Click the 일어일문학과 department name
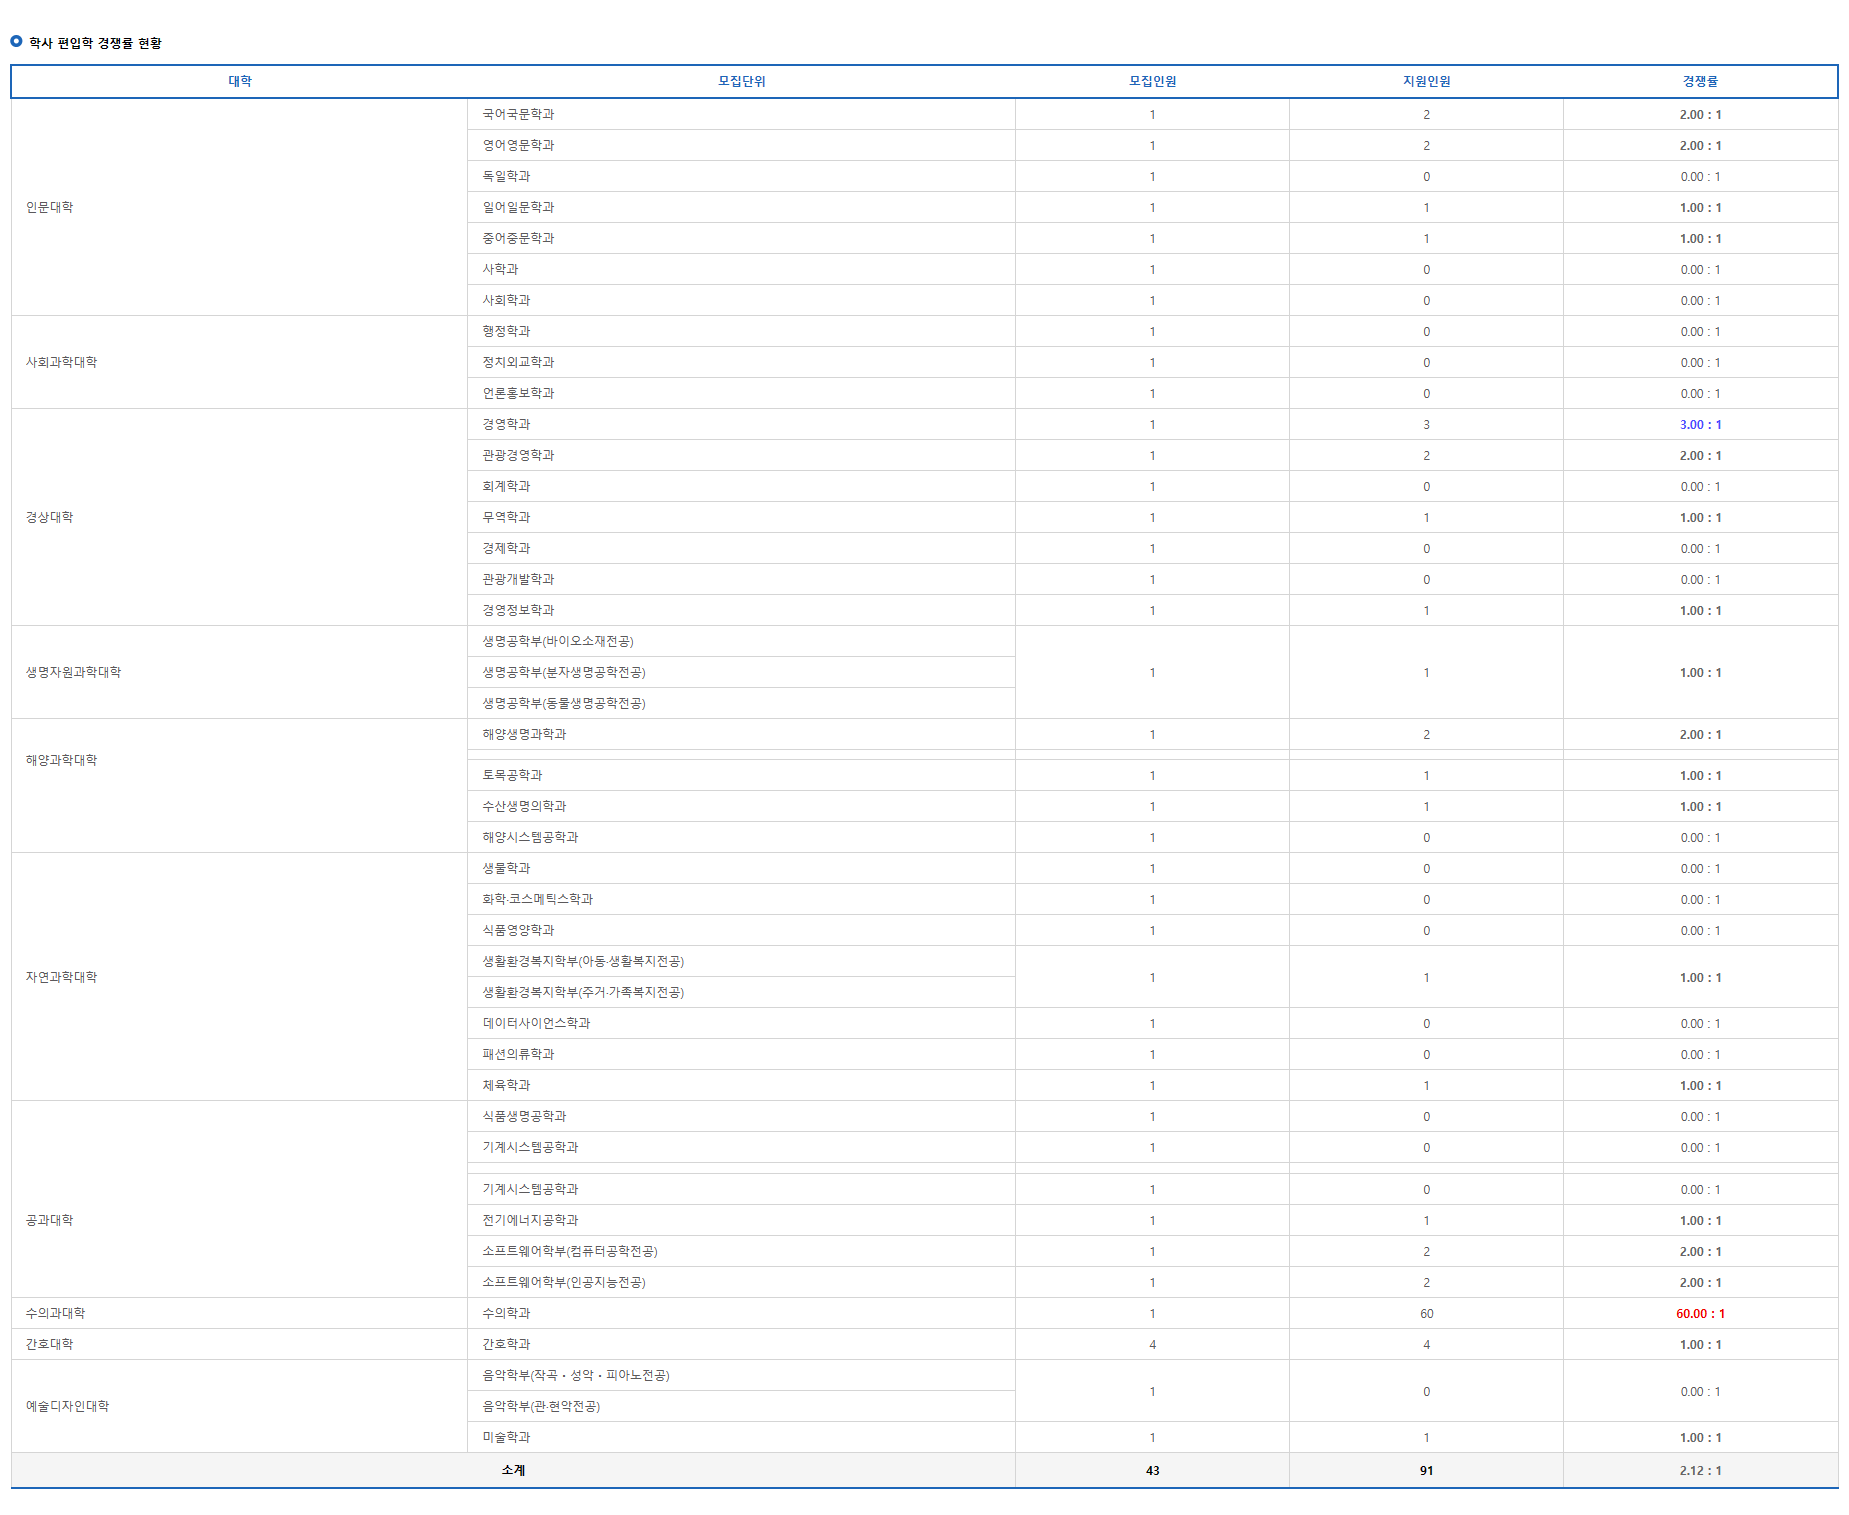1849x1515 pixels. [518, 207]
